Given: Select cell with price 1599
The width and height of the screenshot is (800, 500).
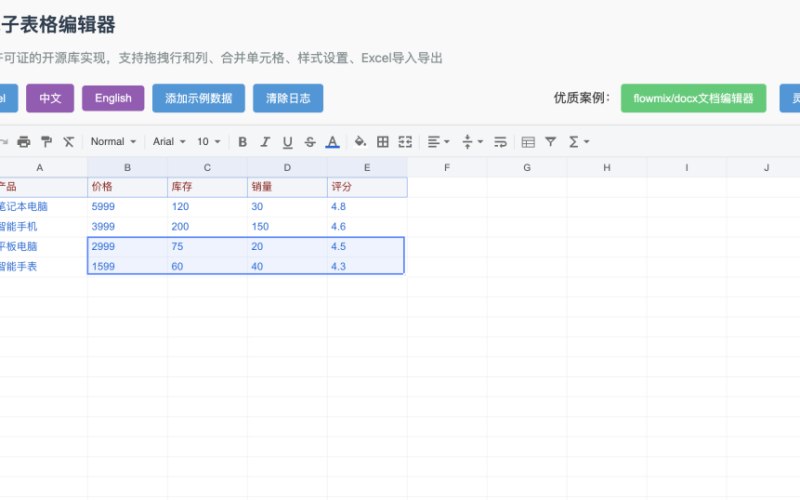Looking at the screenshot, I should click(127, 266).
